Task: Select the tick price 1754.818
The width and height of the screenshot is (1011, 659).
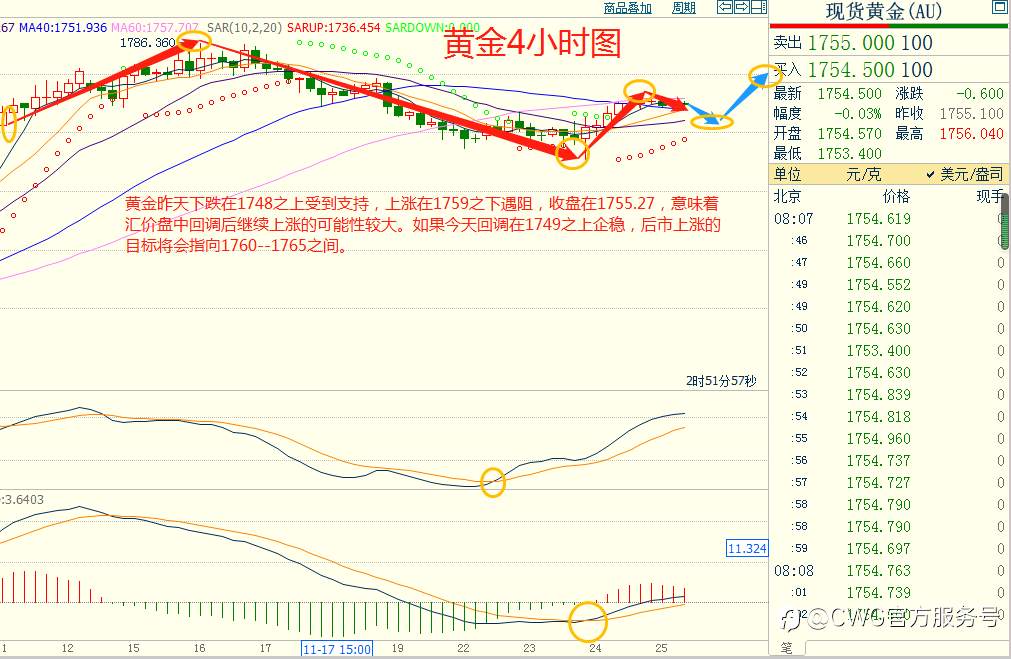Action: [878, 417]
